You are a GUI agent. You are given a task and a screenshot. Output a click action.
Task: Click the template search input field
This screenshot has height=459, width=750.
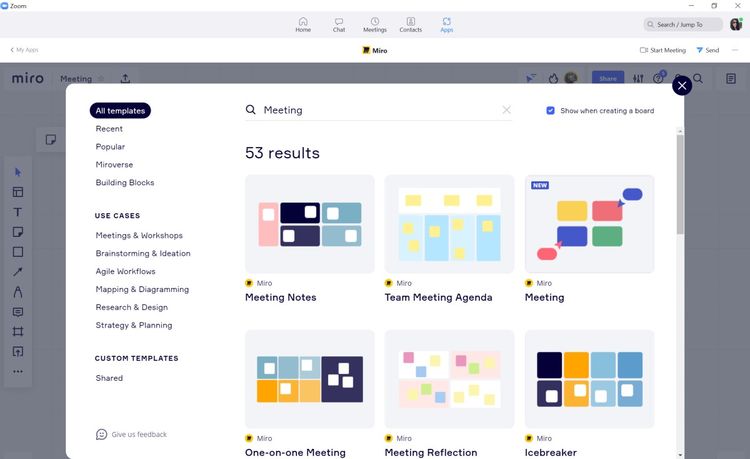(x=380, y=110)
